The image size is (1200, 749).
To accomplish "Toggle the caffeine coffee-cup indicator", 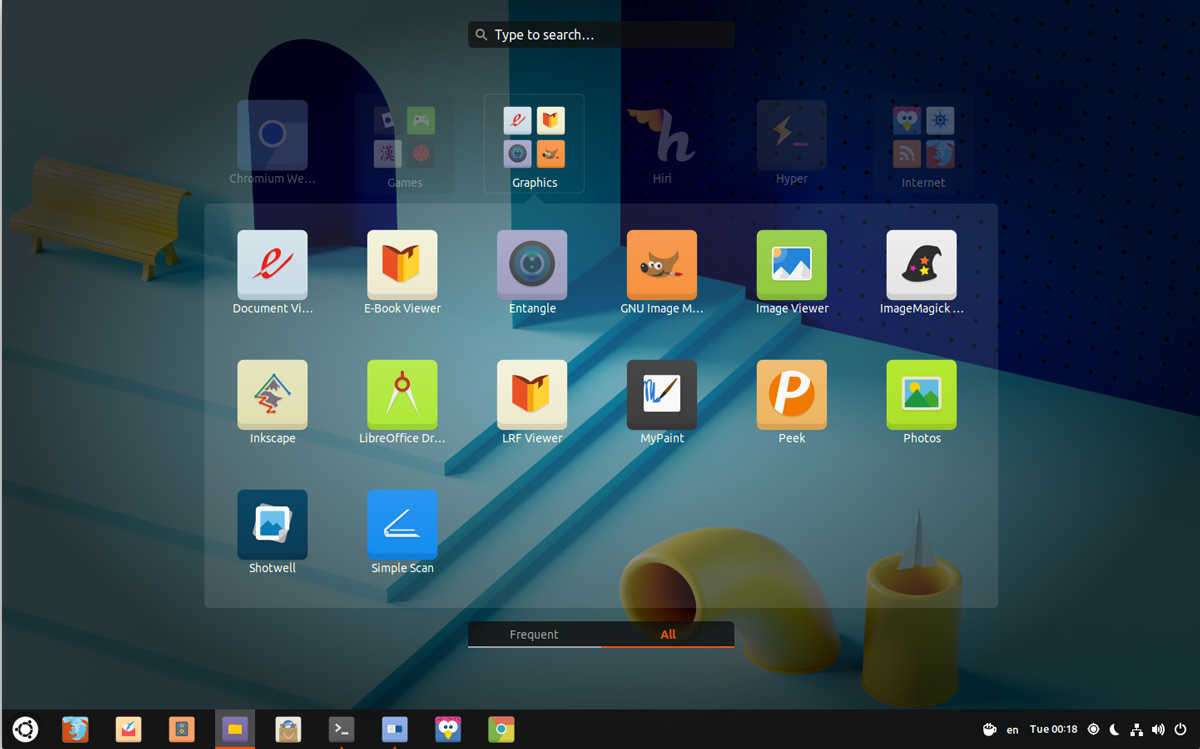I will coord(989,729).
